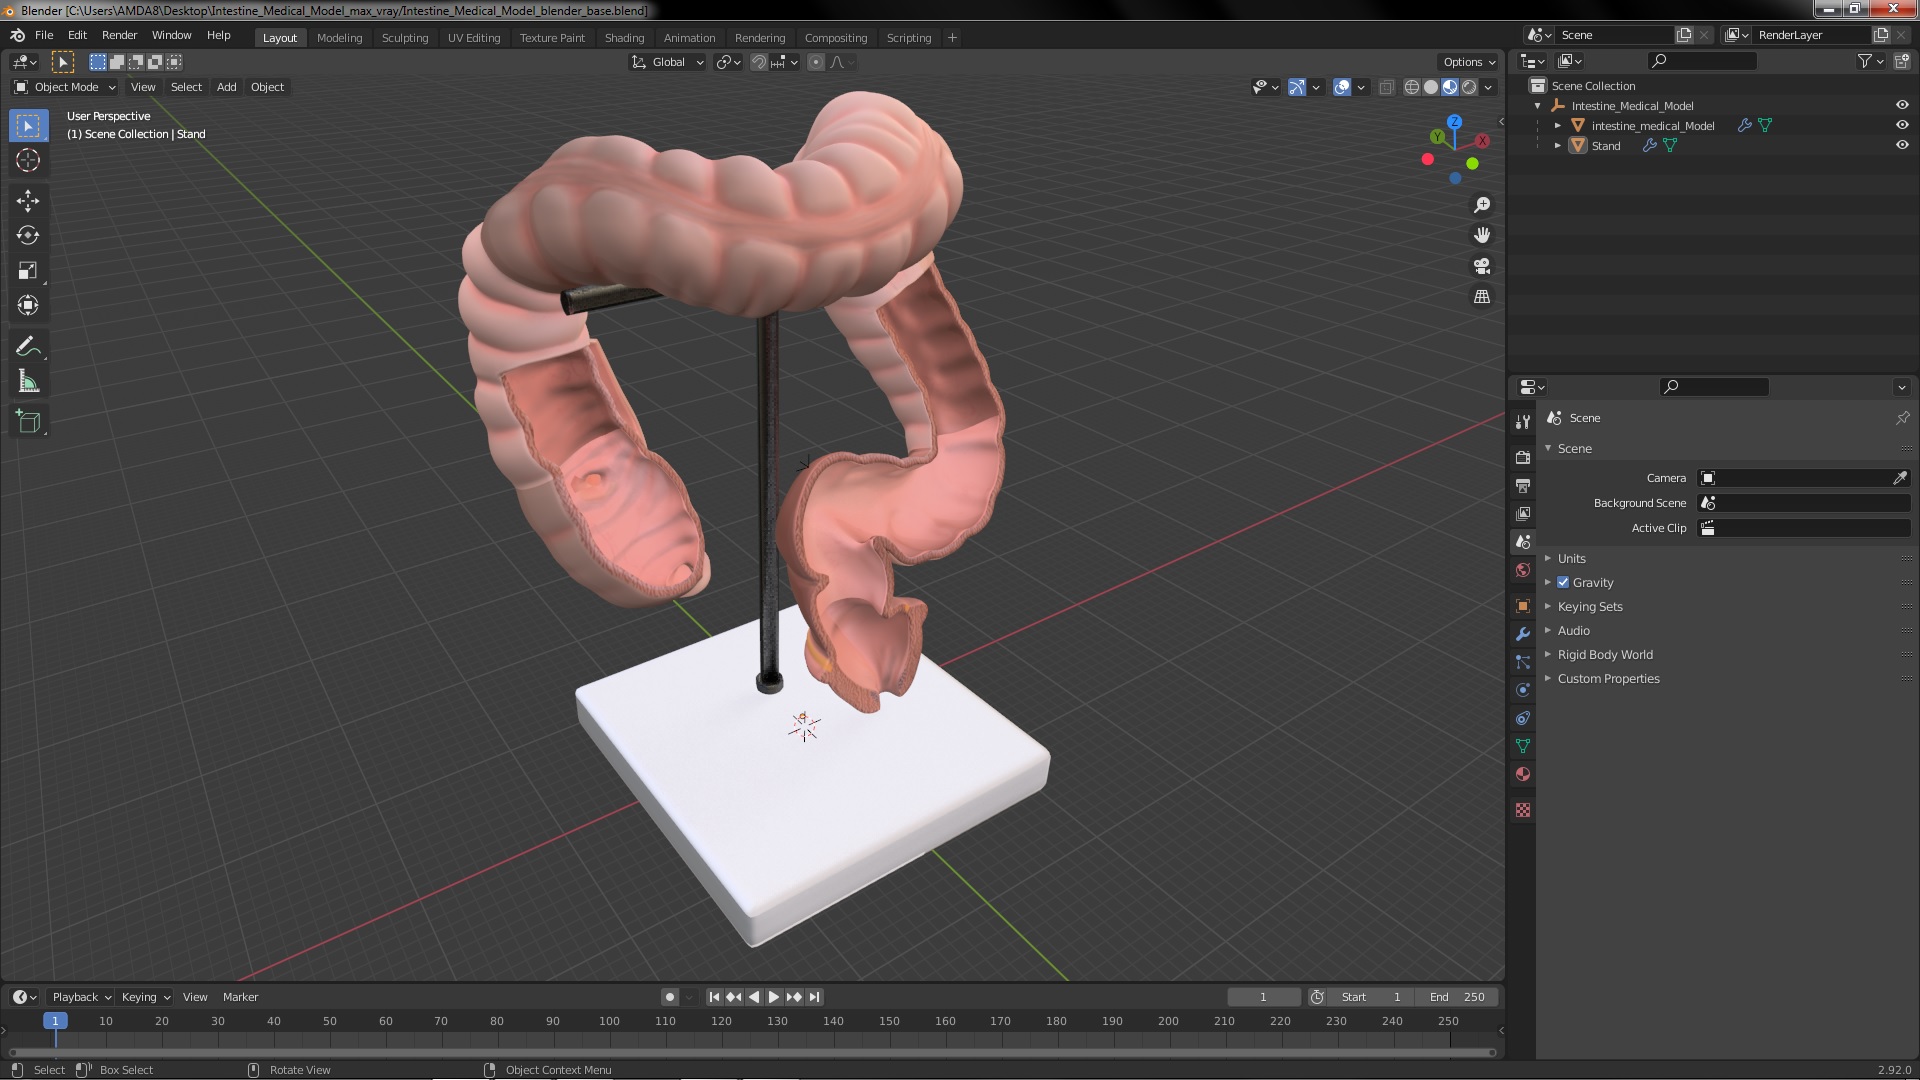Switch to Sculpting workspace tab
The height and width of the screenshot is (1080, 1920).
coord(405,38)
